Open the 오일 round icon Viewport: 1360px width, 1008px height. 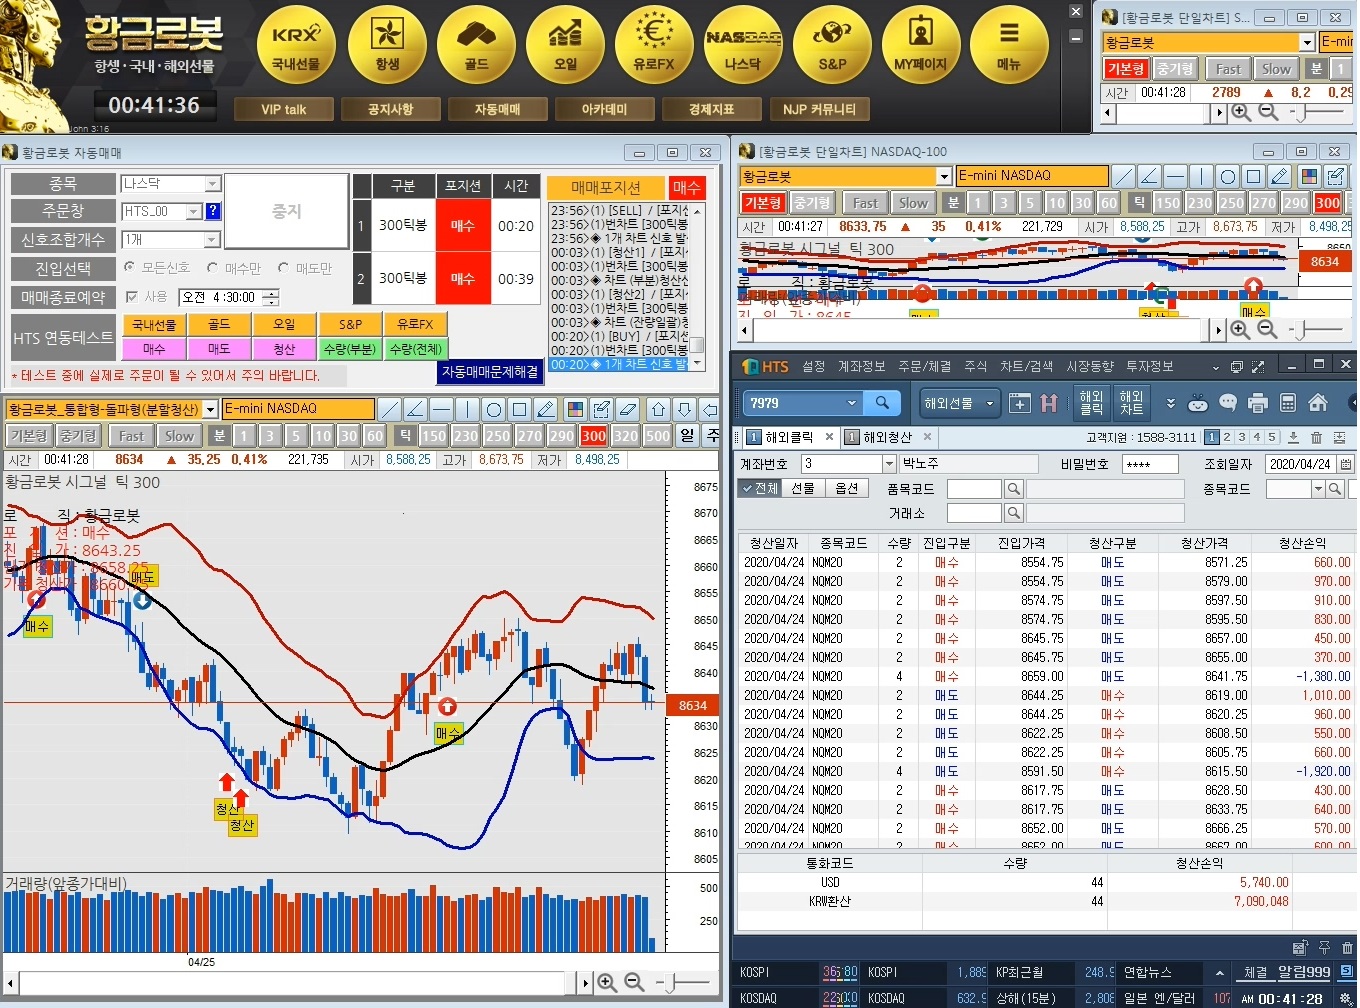565,45
